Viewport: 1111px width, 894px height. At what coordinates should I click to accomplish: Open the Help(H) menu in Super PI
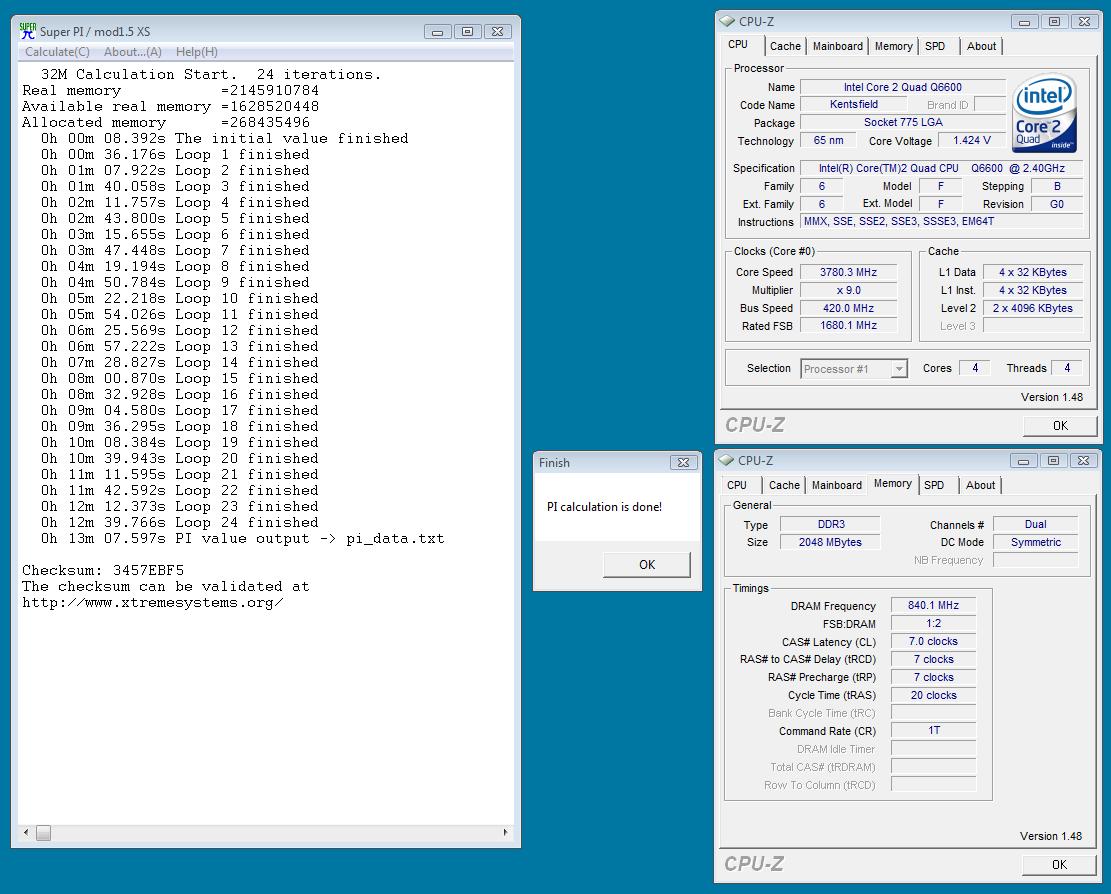click(x=196, y=52)
